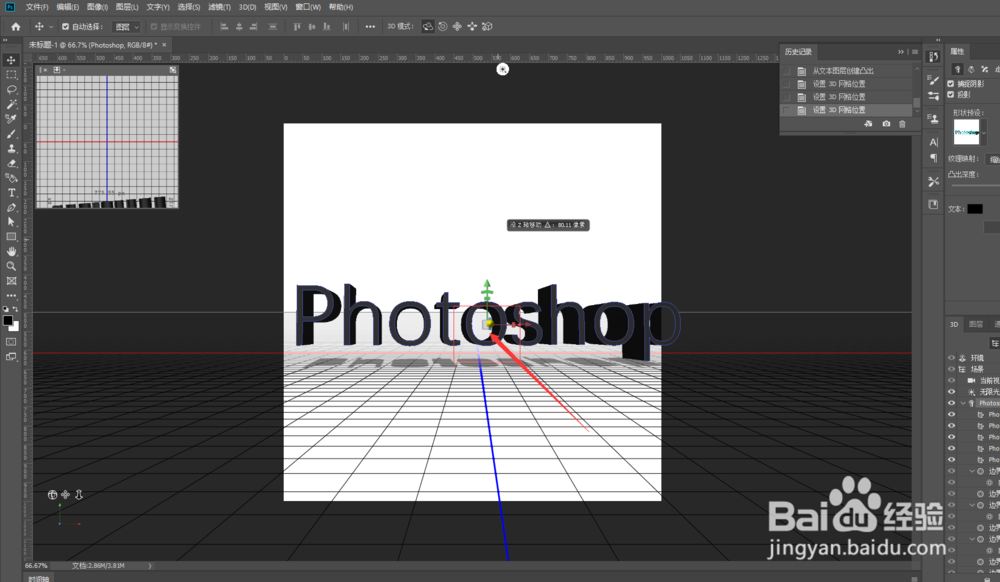Image resolution: width=1000 pixels, height=582 pixels.
Task: Select the Eyedropper tool
Action: pos(11,119)
